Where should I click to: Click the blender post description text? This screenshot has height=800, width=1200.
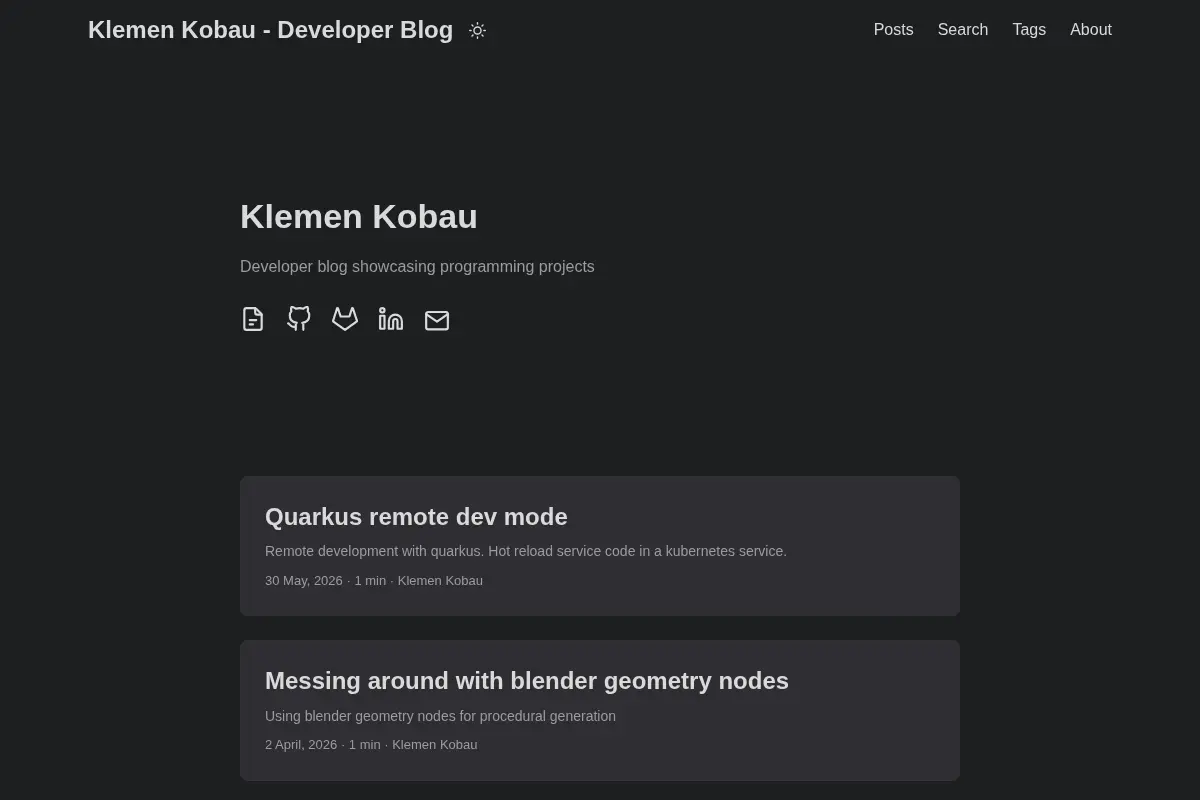[x=440, y=716]
